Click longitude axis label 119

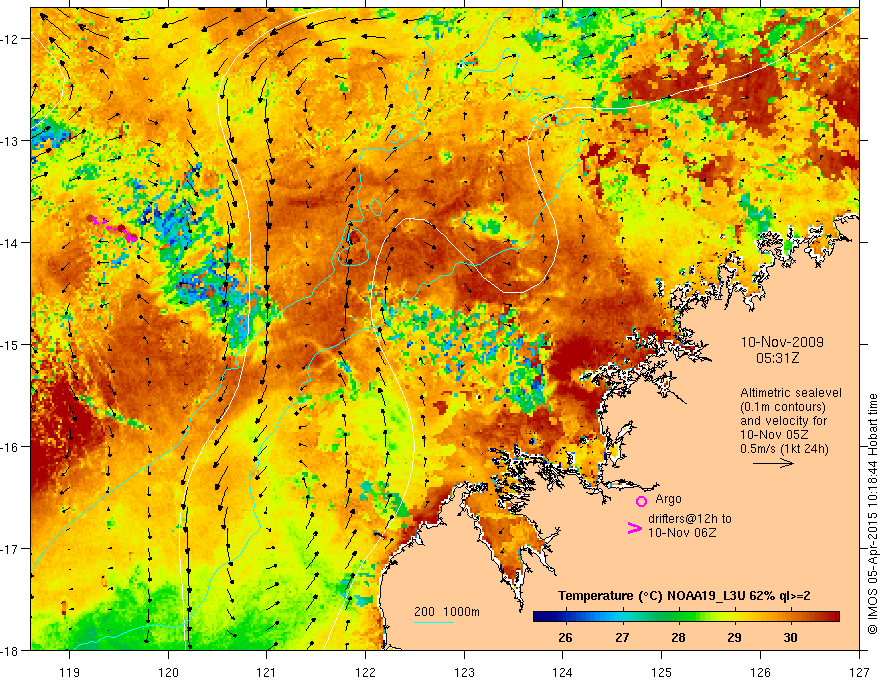coord(70,672)
